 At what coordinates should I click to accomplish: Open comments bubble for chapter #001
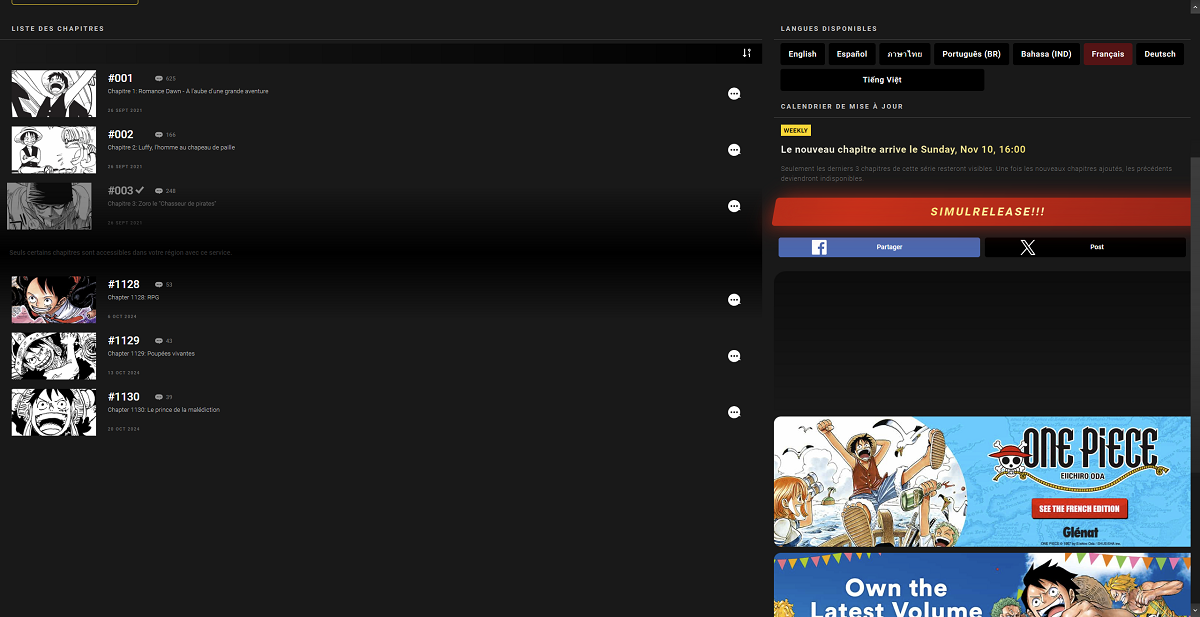(x=734, y=94)
